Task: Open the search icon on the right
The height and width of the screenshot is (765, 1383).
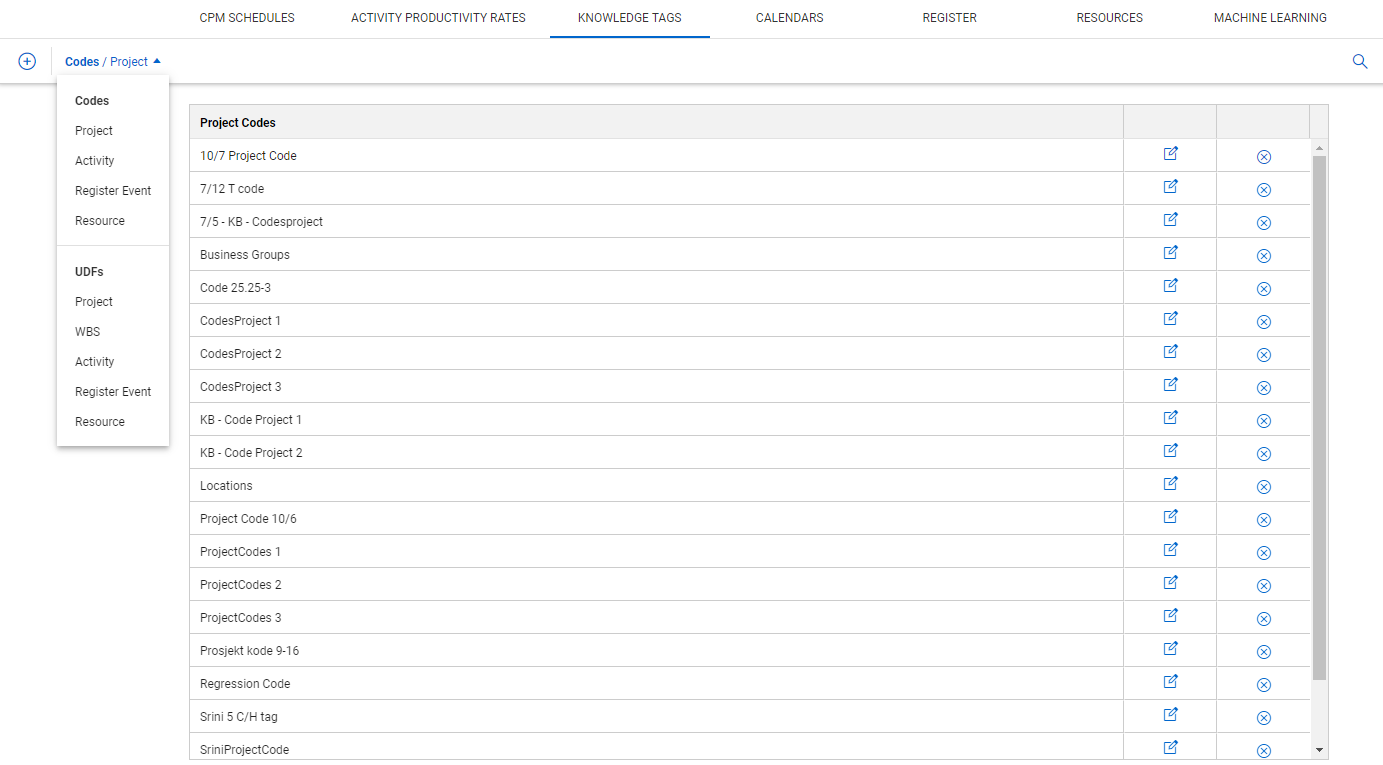Action: [1360, 61]
